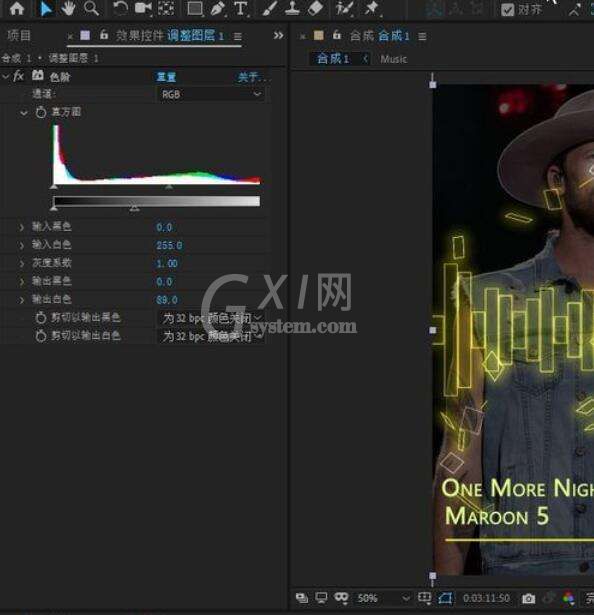Image resolution: width=594 pixels, height=615 pixels.
Task: Click the 灰度系数 value 1.00
Action: click(x=167, y=264)
